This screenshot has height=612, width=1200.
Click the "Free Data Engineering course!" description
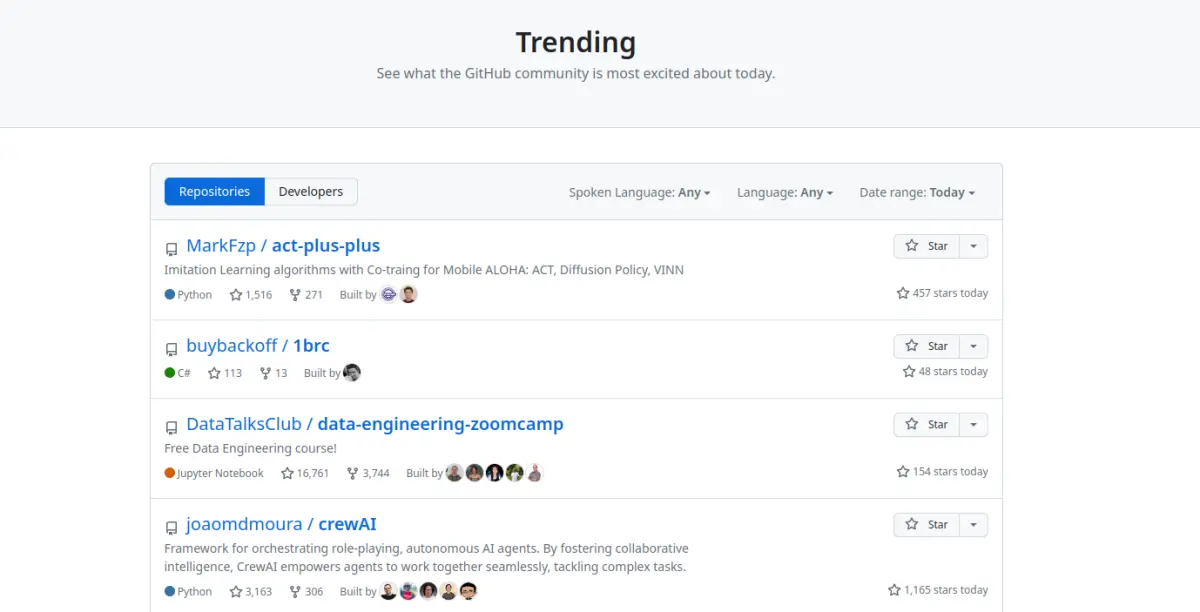(x=250, y=448)
